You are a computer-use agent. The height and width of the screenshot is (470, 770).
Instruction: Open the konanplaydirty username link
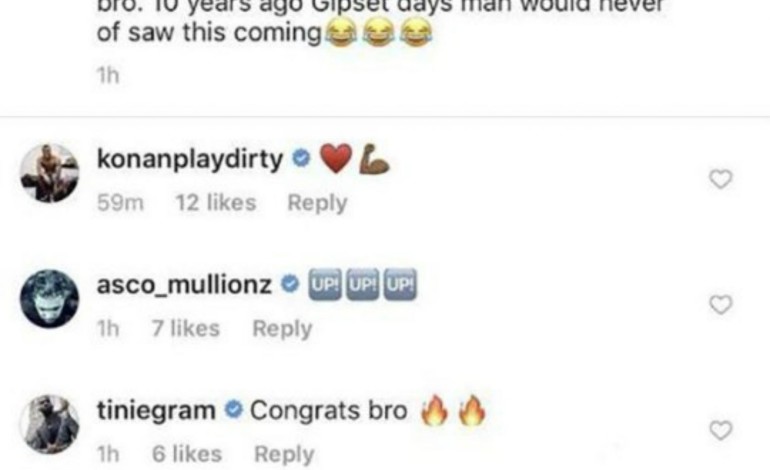click(190, 160)
